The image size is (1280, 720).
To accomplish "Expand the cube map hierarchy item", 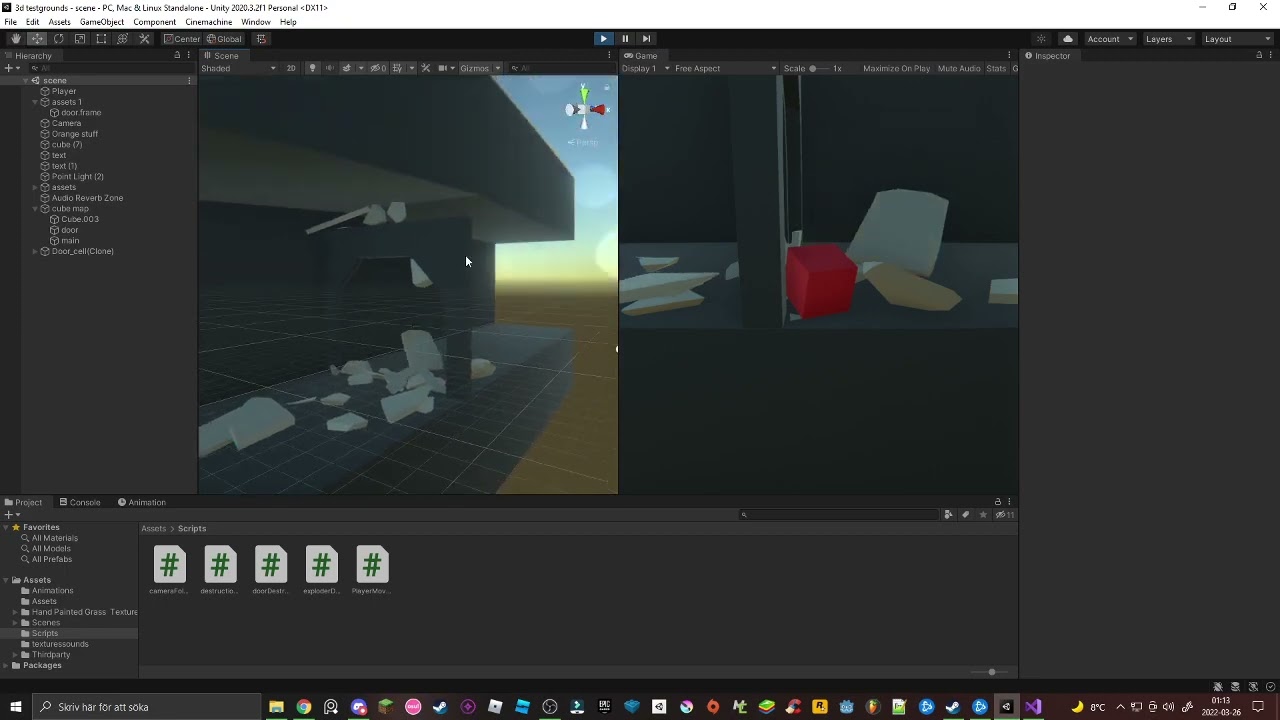I will [x=35, y=208].
